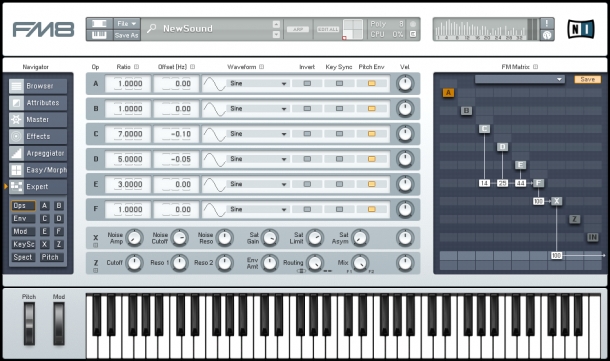This screenshot has width=610, height=361.
Task: Switch to the Env tab
Action: coord(23,219)
